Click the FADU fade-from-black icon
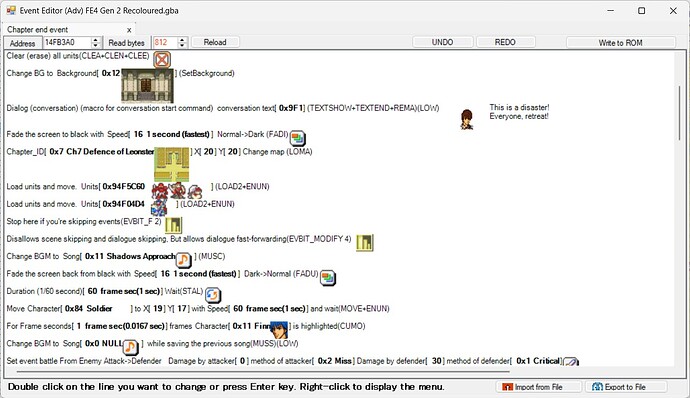Viewport: 690px width, 398px height. coord(328,277)
